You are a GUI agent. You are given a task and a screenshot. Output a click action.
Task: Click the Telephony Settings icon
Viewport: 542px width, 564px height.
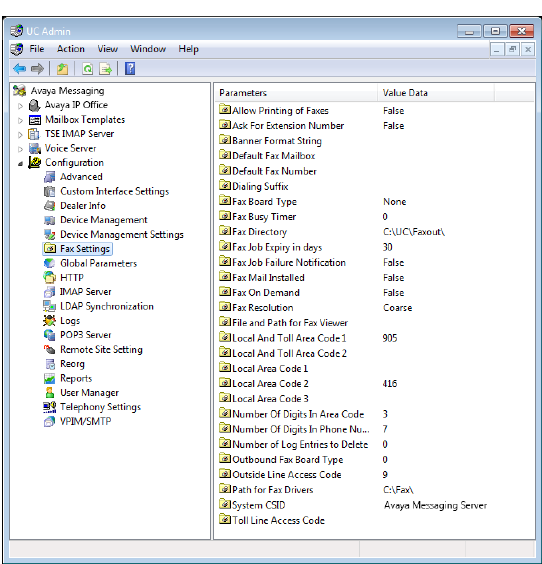click(x=49, y=407)
